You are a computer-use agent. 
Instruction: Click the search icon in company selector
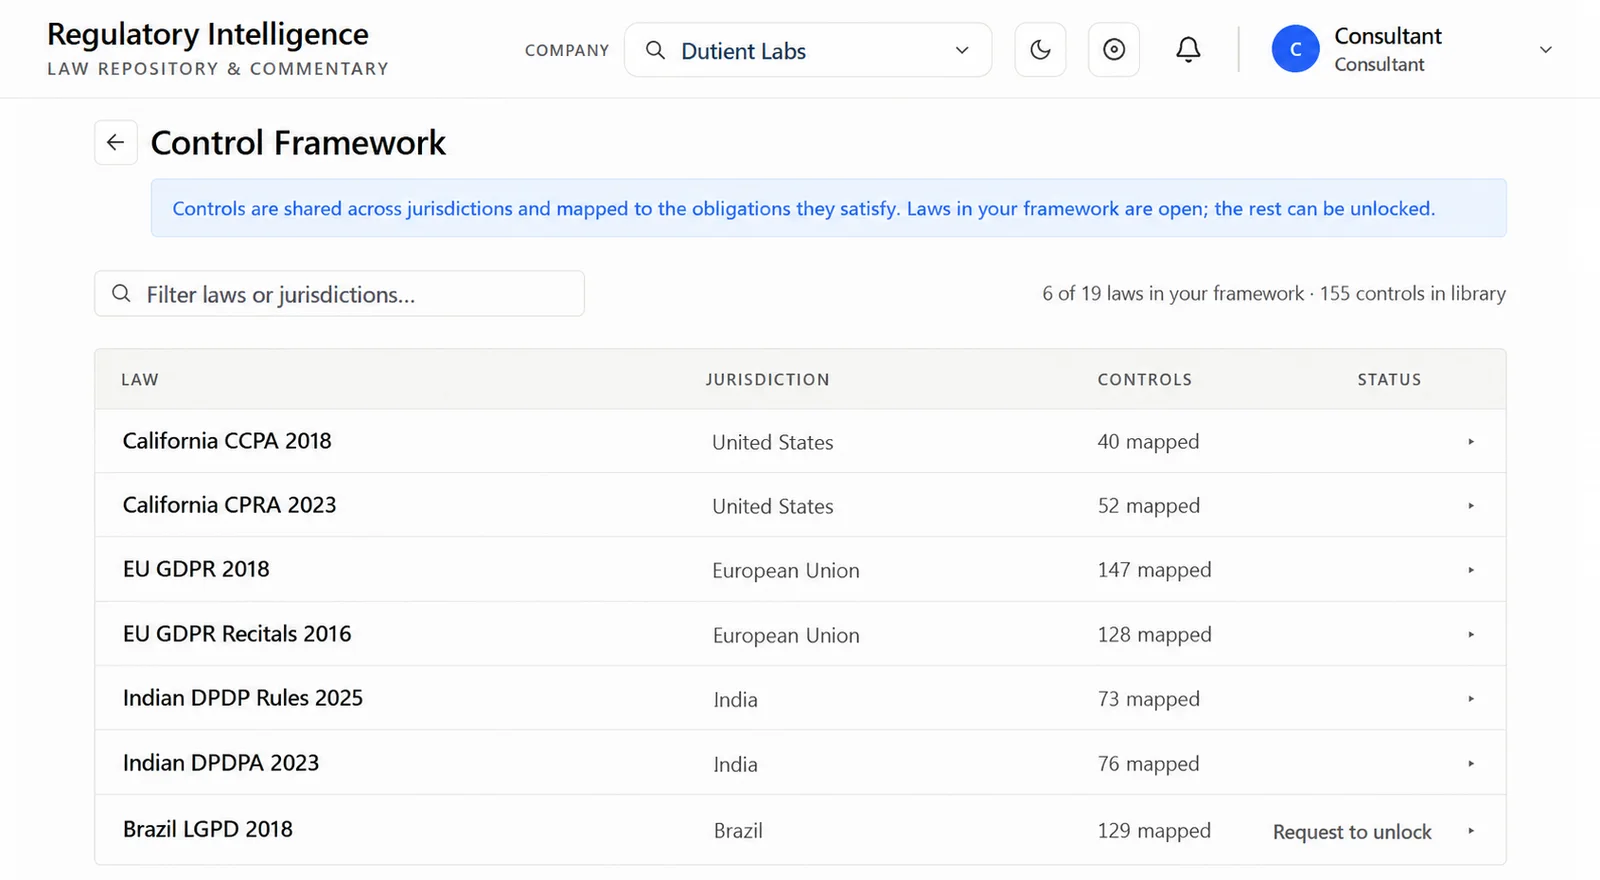tap(655, 50)
